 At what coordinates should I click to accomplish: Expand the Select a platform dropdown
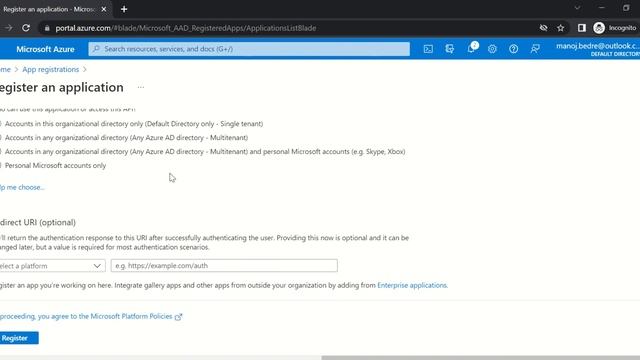click(53, 266)
